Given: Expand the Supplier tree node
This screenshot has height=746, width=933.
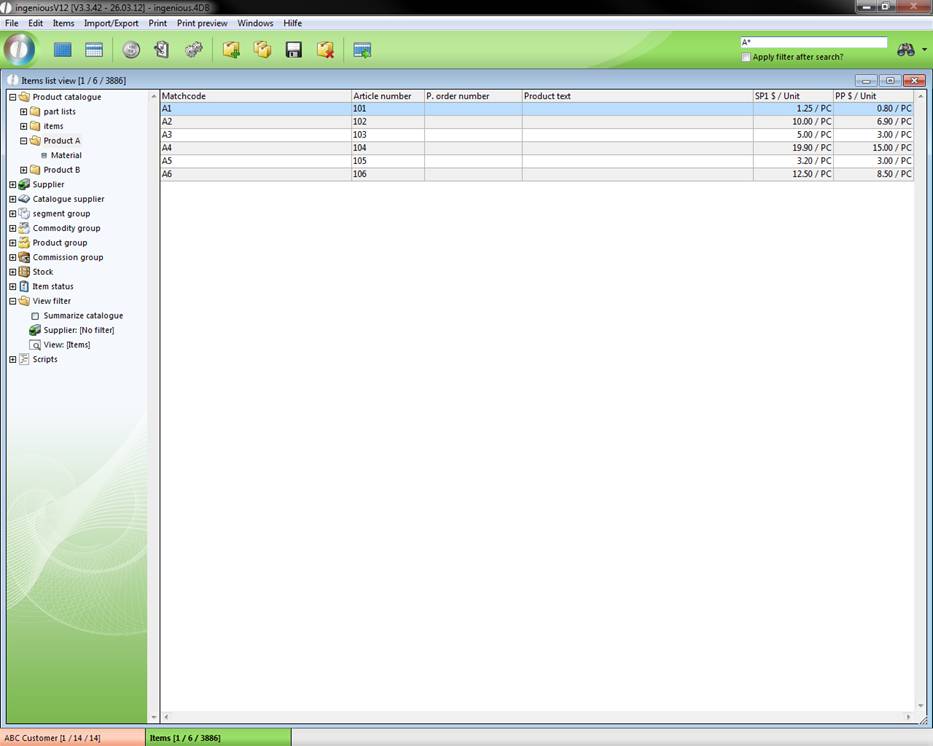Looking at the screenshot, I should [13, 185].
